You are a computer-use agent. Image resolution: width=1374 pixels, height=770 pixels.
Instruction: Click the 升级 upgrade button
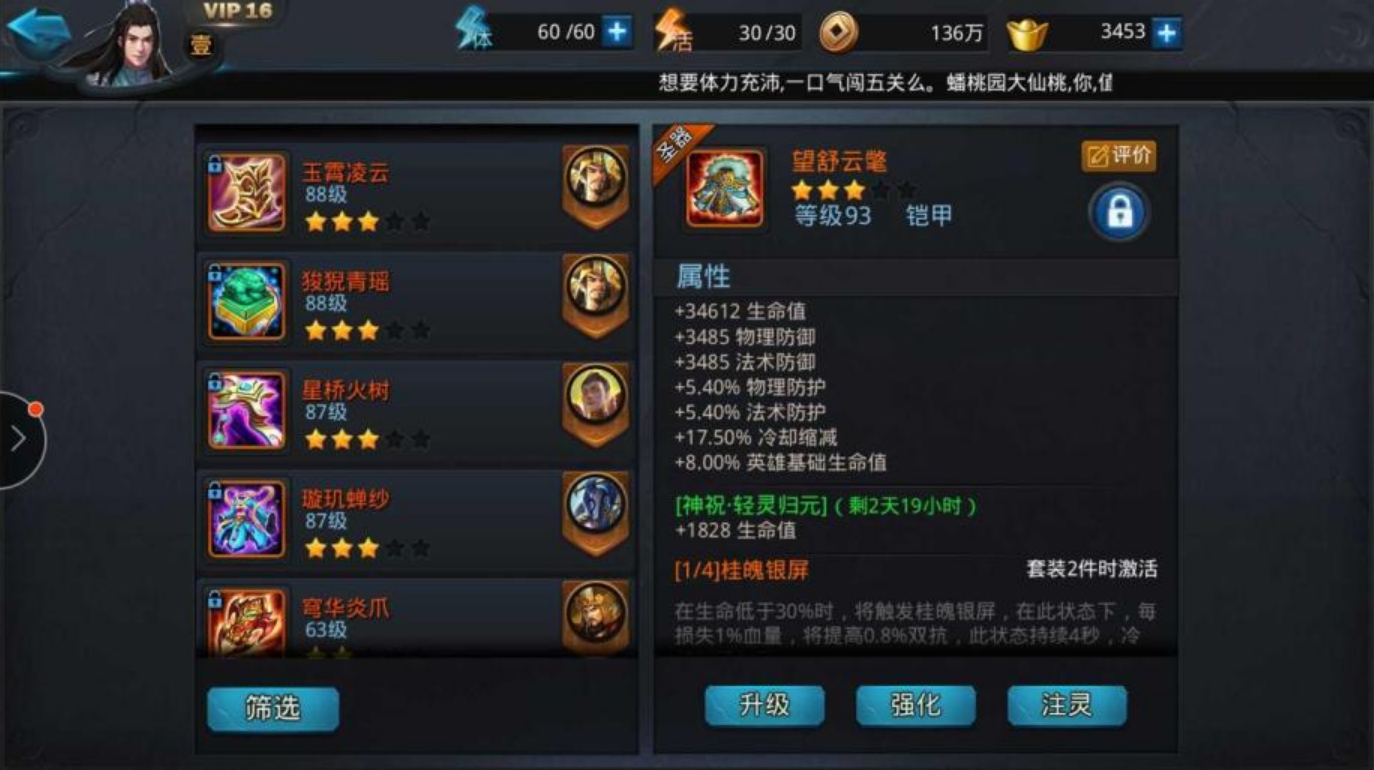click(765, 705)
